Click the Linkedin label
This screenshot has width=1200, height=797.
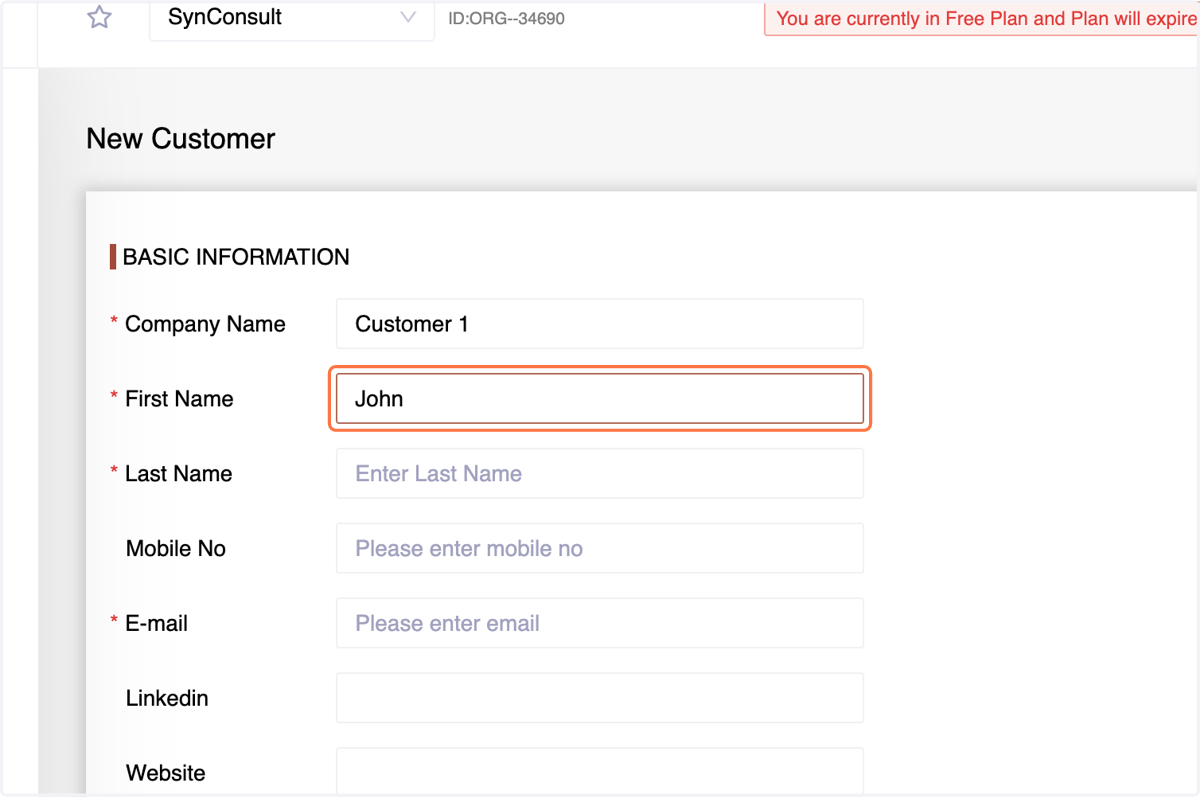[167, 698]
